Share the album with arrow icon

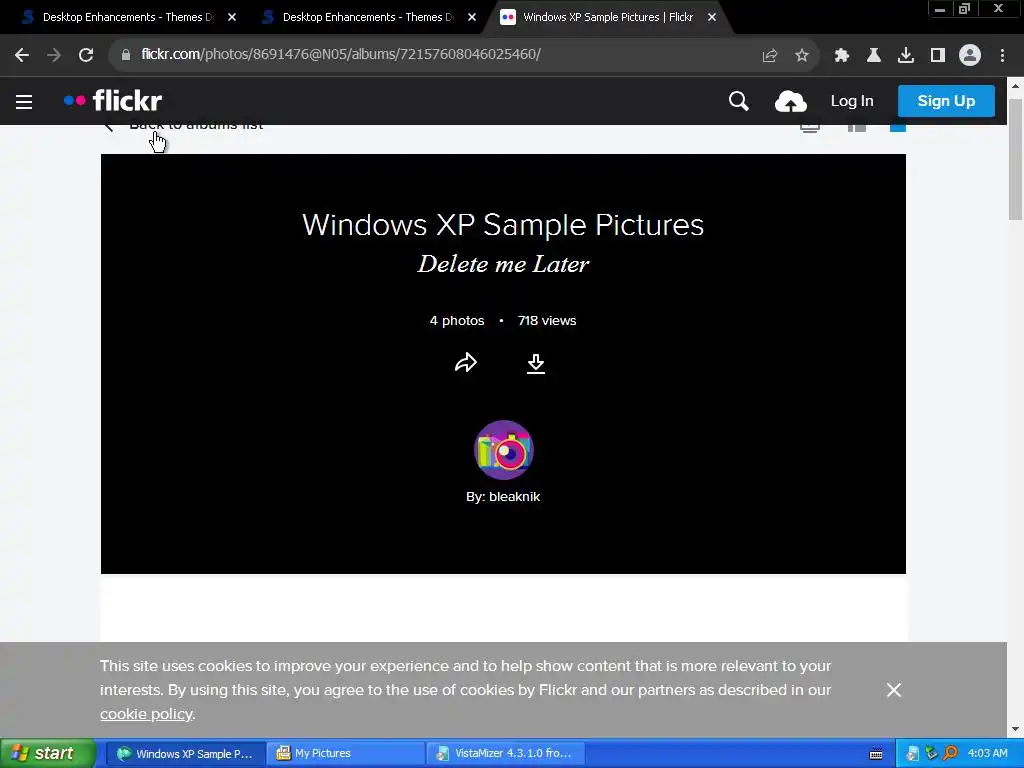coord(466,362)
